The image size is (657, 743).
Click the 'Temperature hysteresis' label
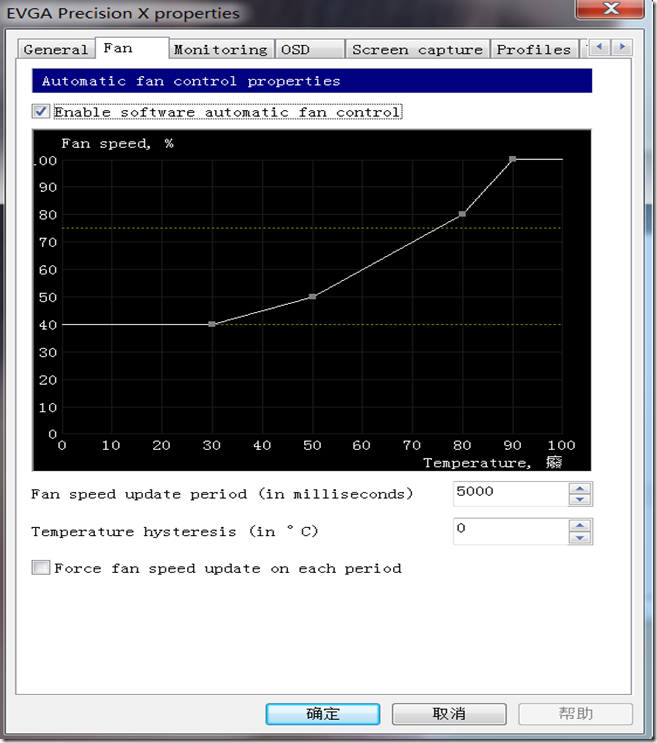click(175, 531)
